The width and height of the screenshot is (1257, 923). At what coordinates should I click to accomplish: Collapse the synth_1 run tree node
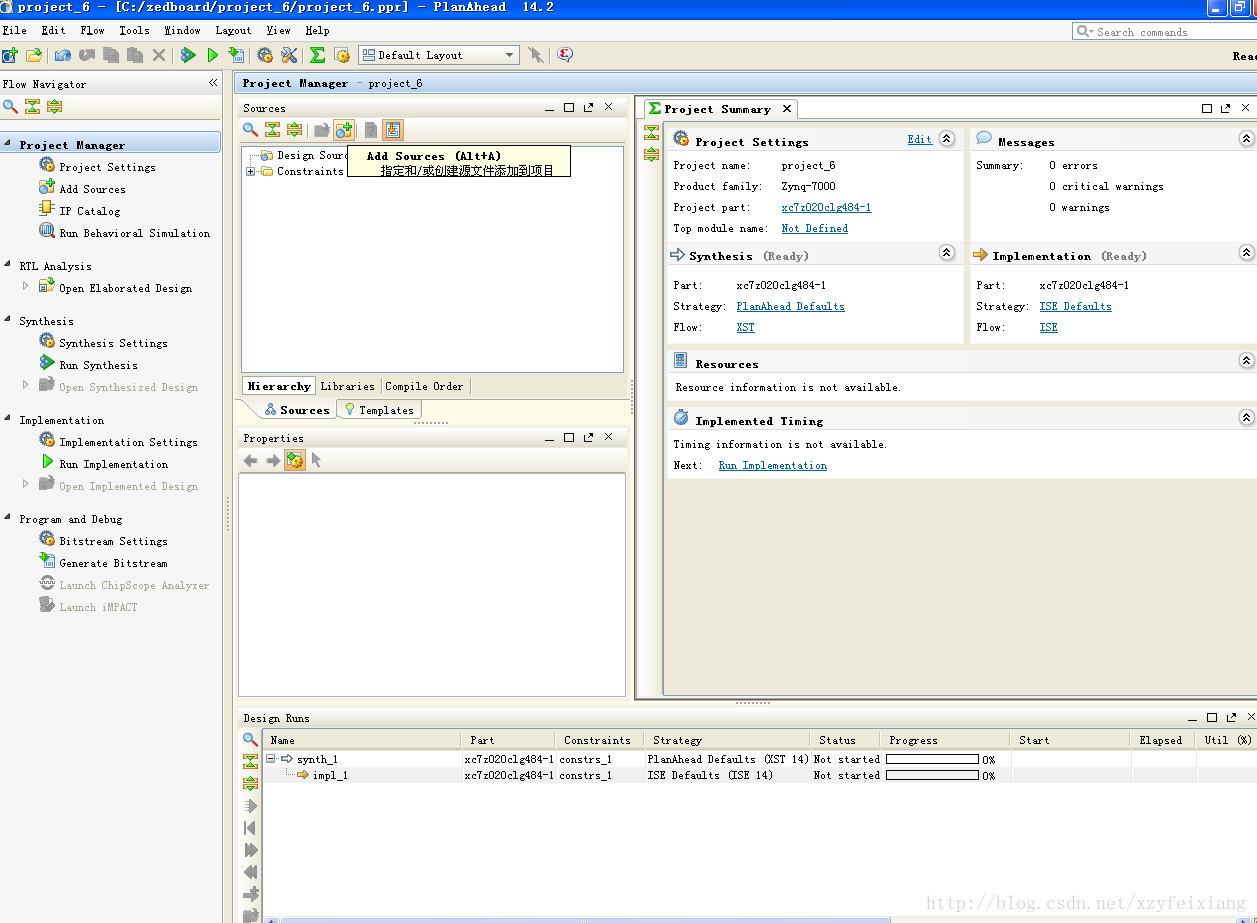[271, 759]
